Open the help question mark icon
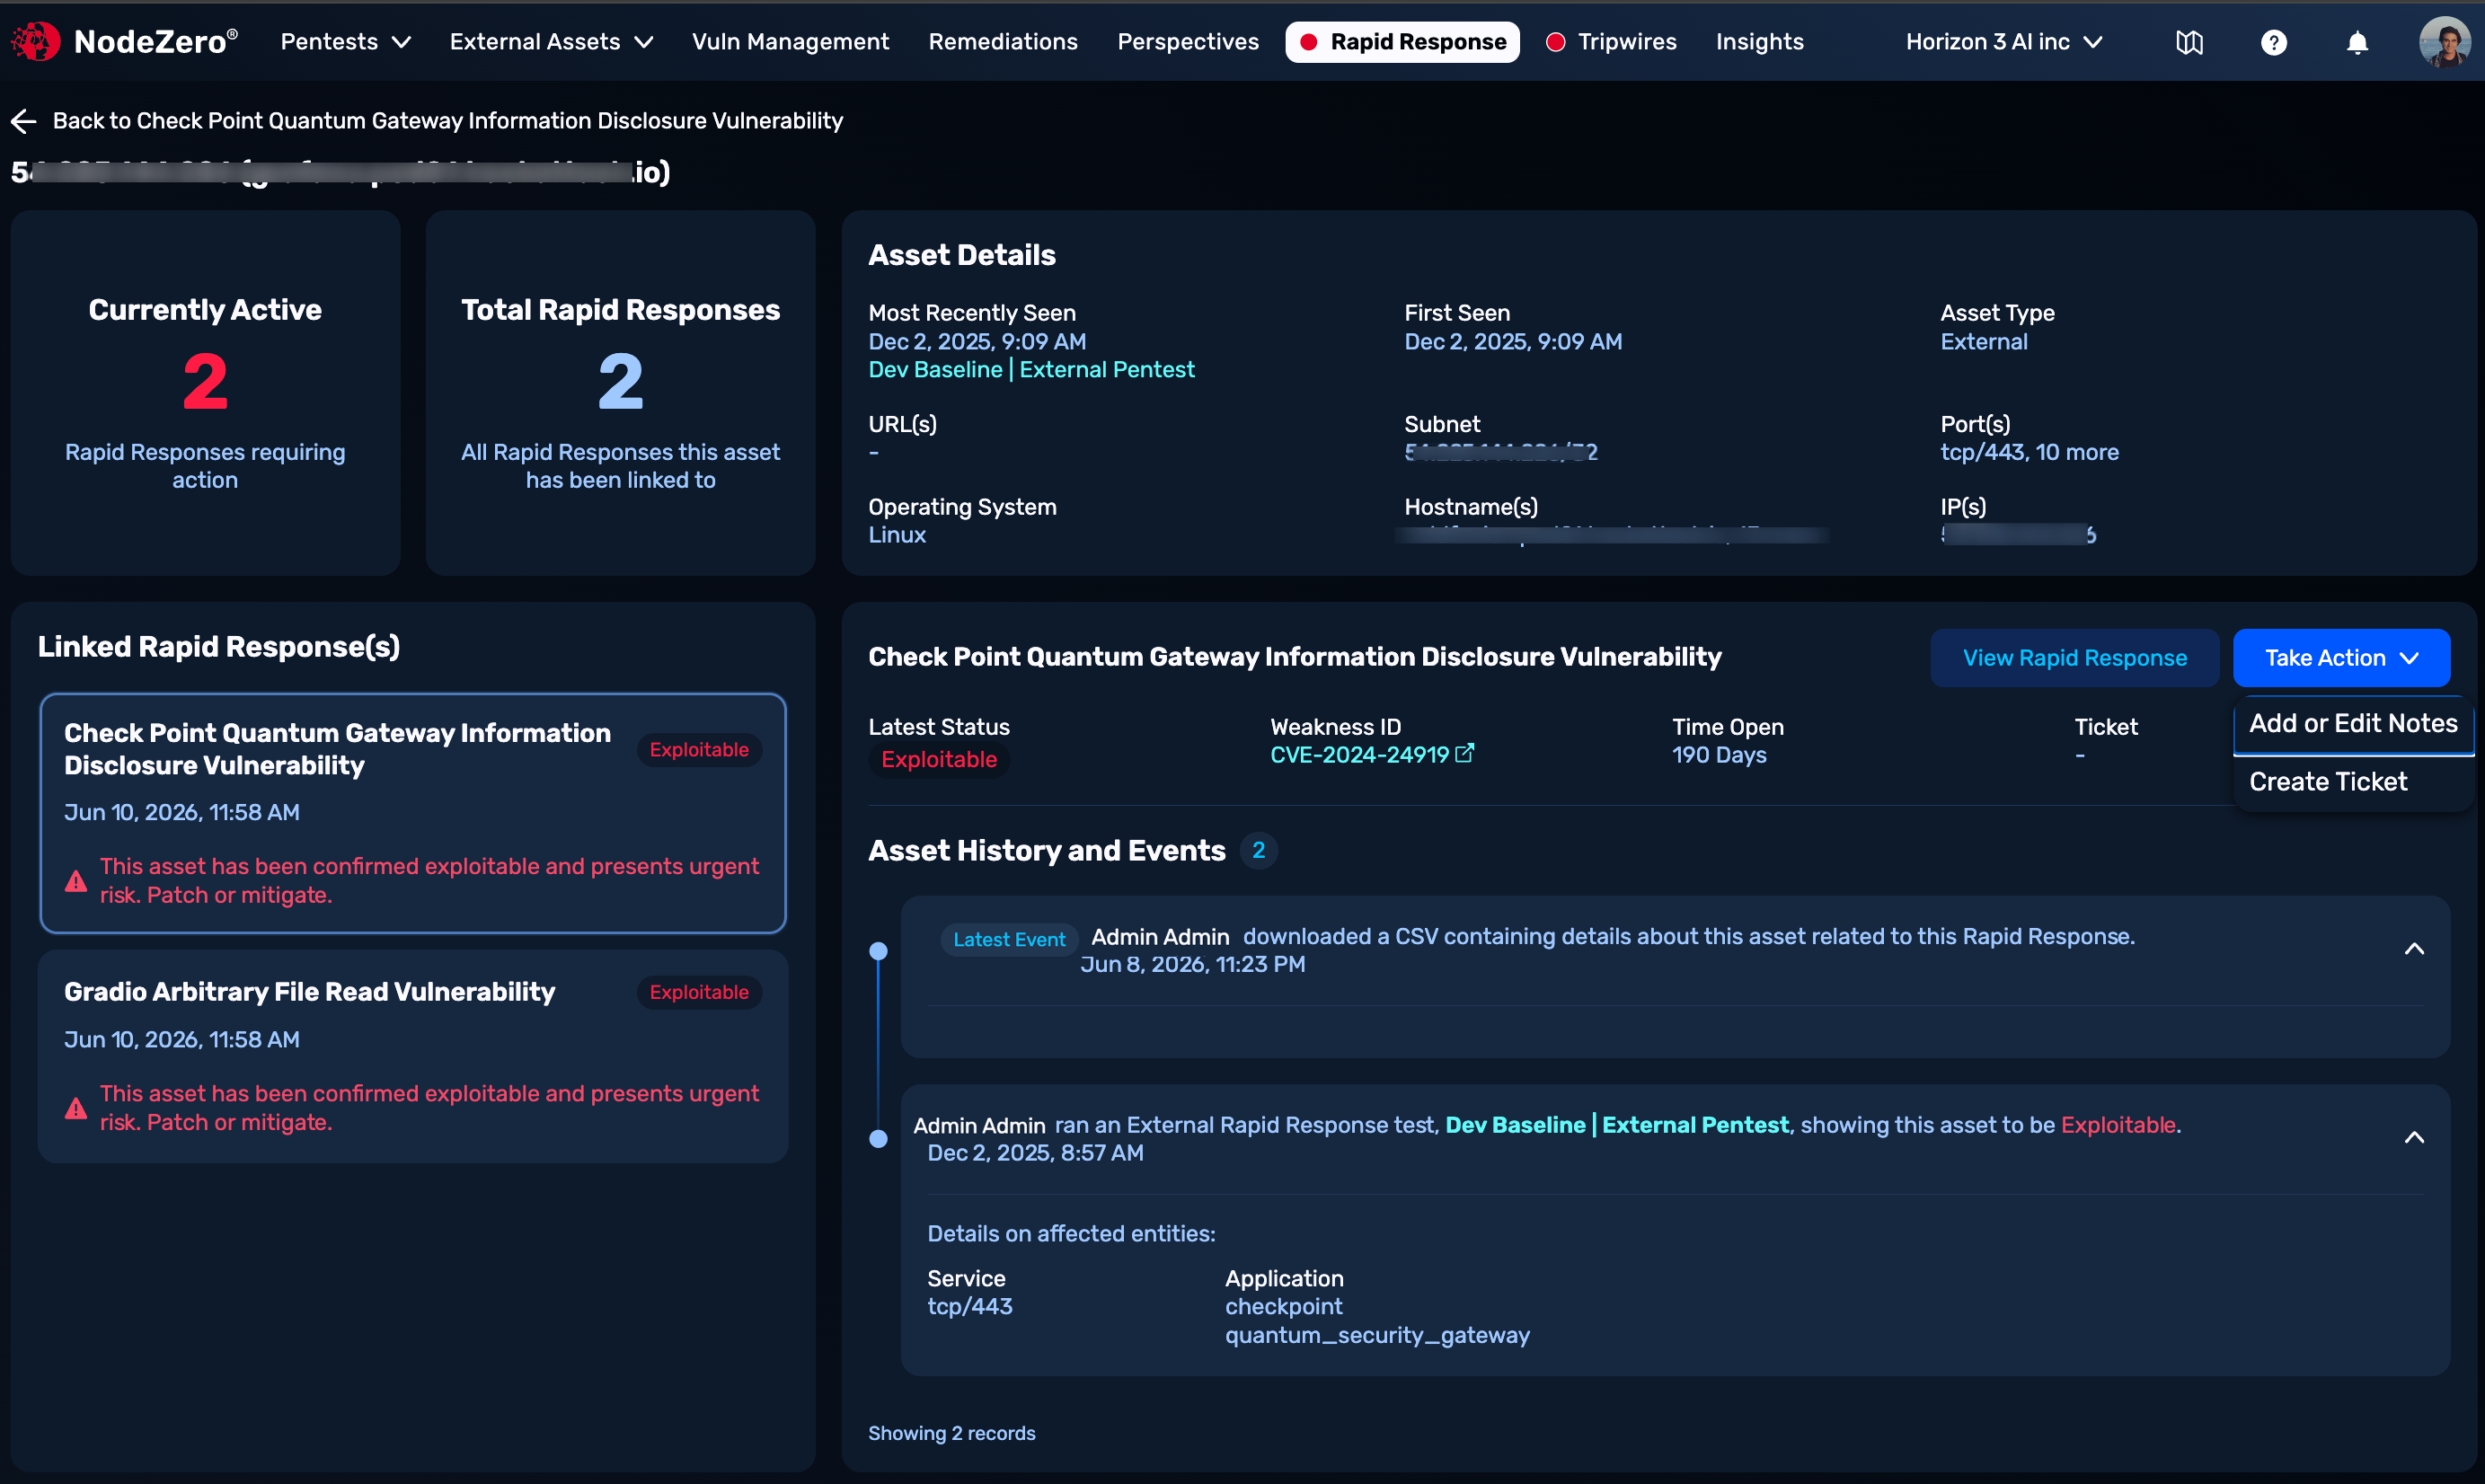This screenshot has height=1484, width=2485. [2273, 42]
